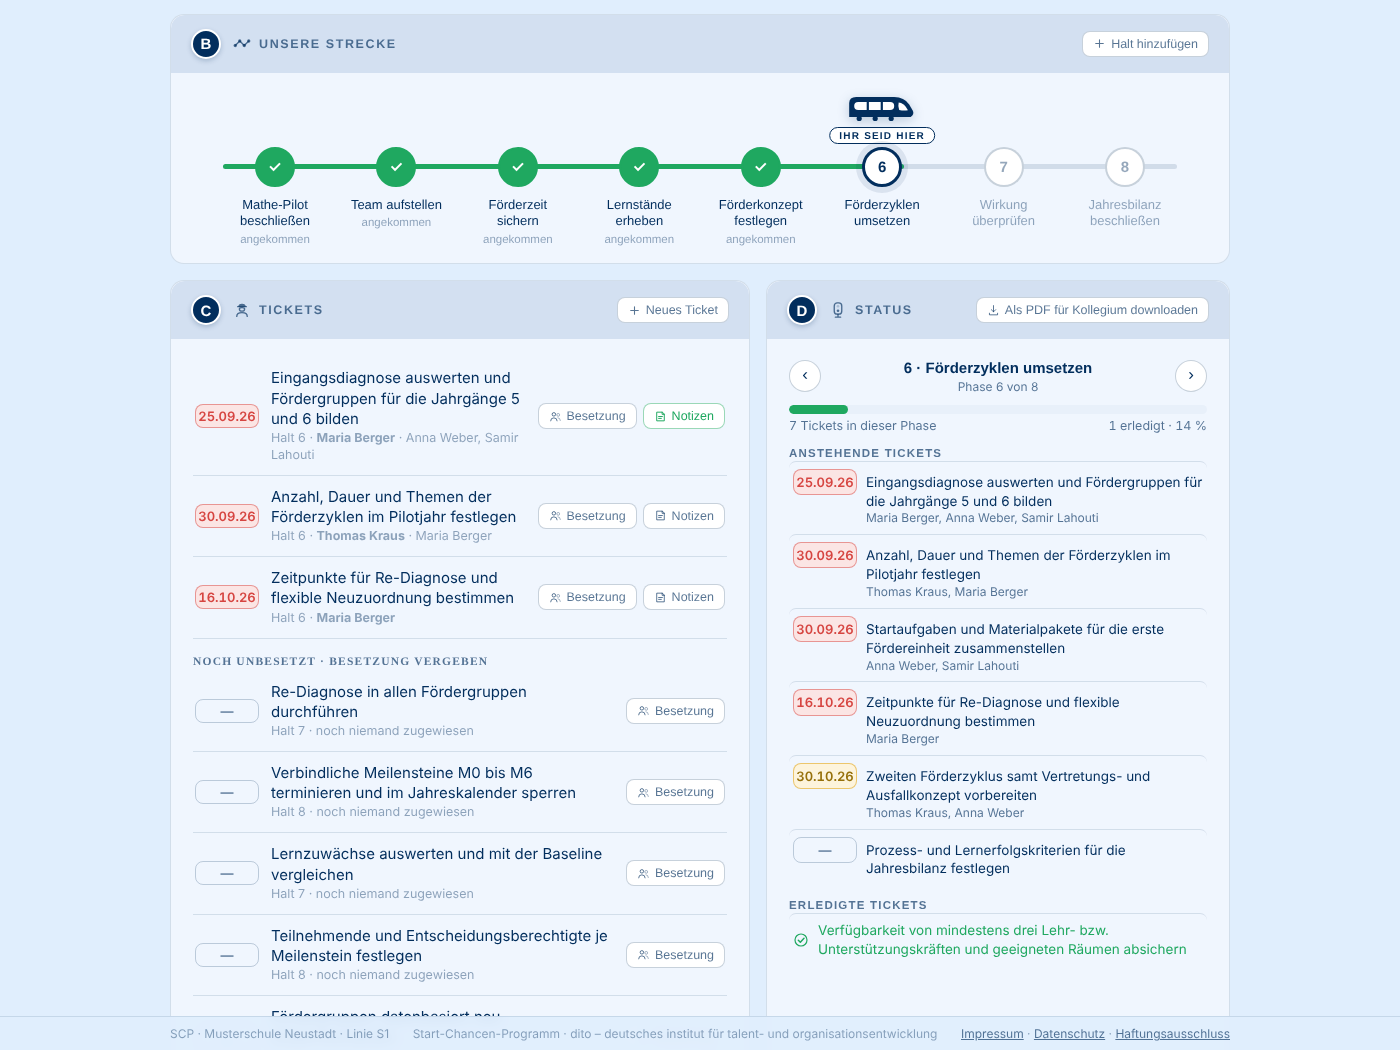
Task: Click Halt hinzufügen button
Action: [x=1145, y=44]
